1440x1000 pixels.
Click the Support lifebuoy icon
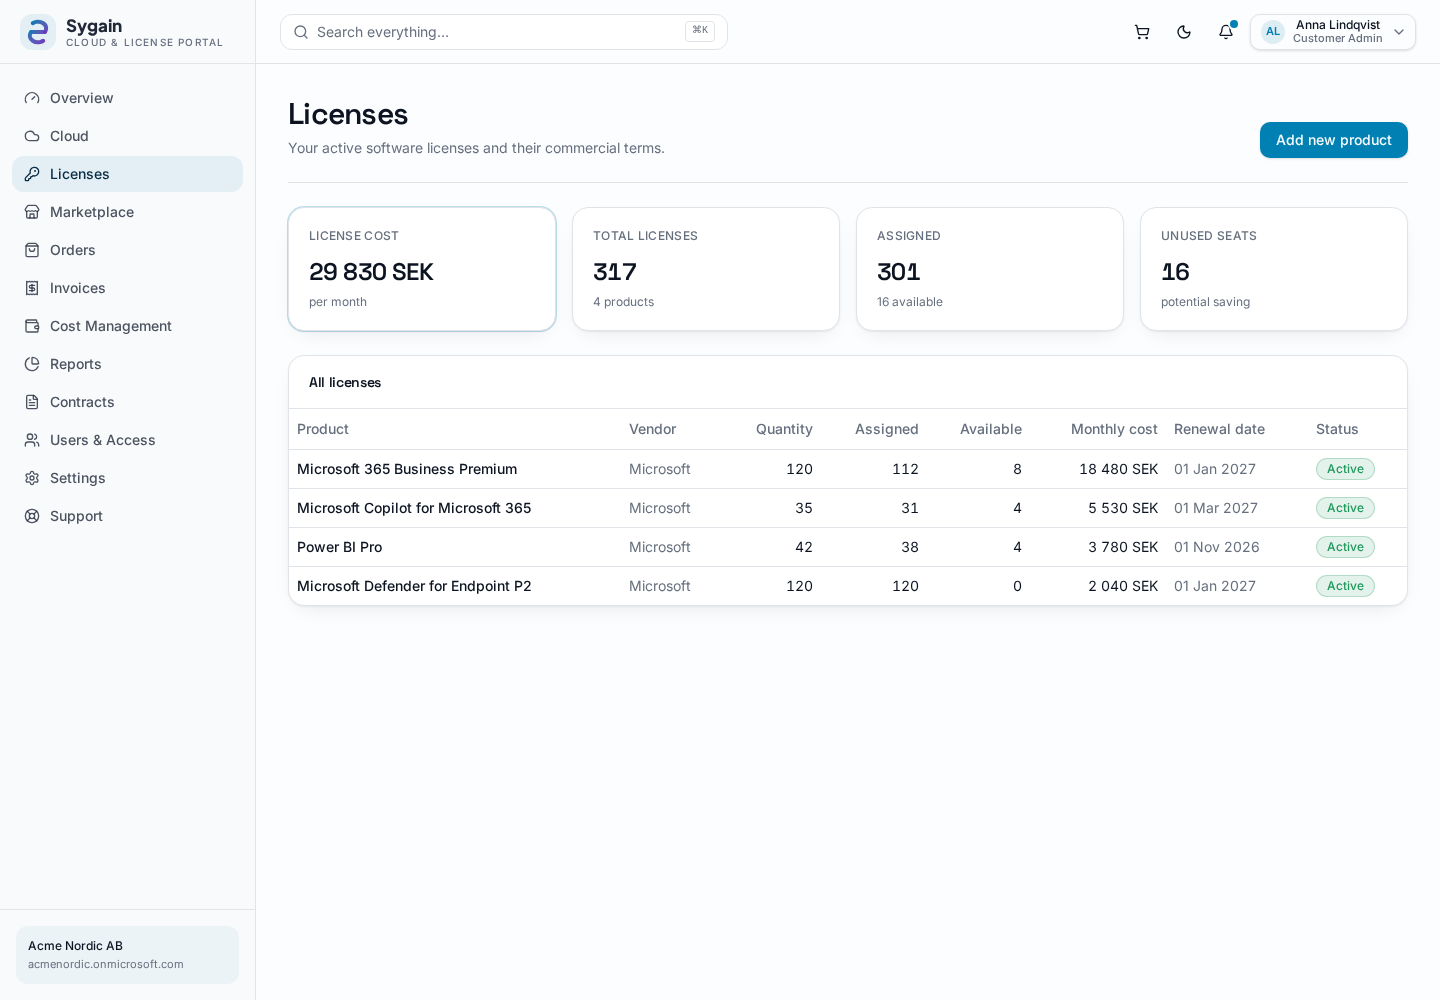click(32, 516)
